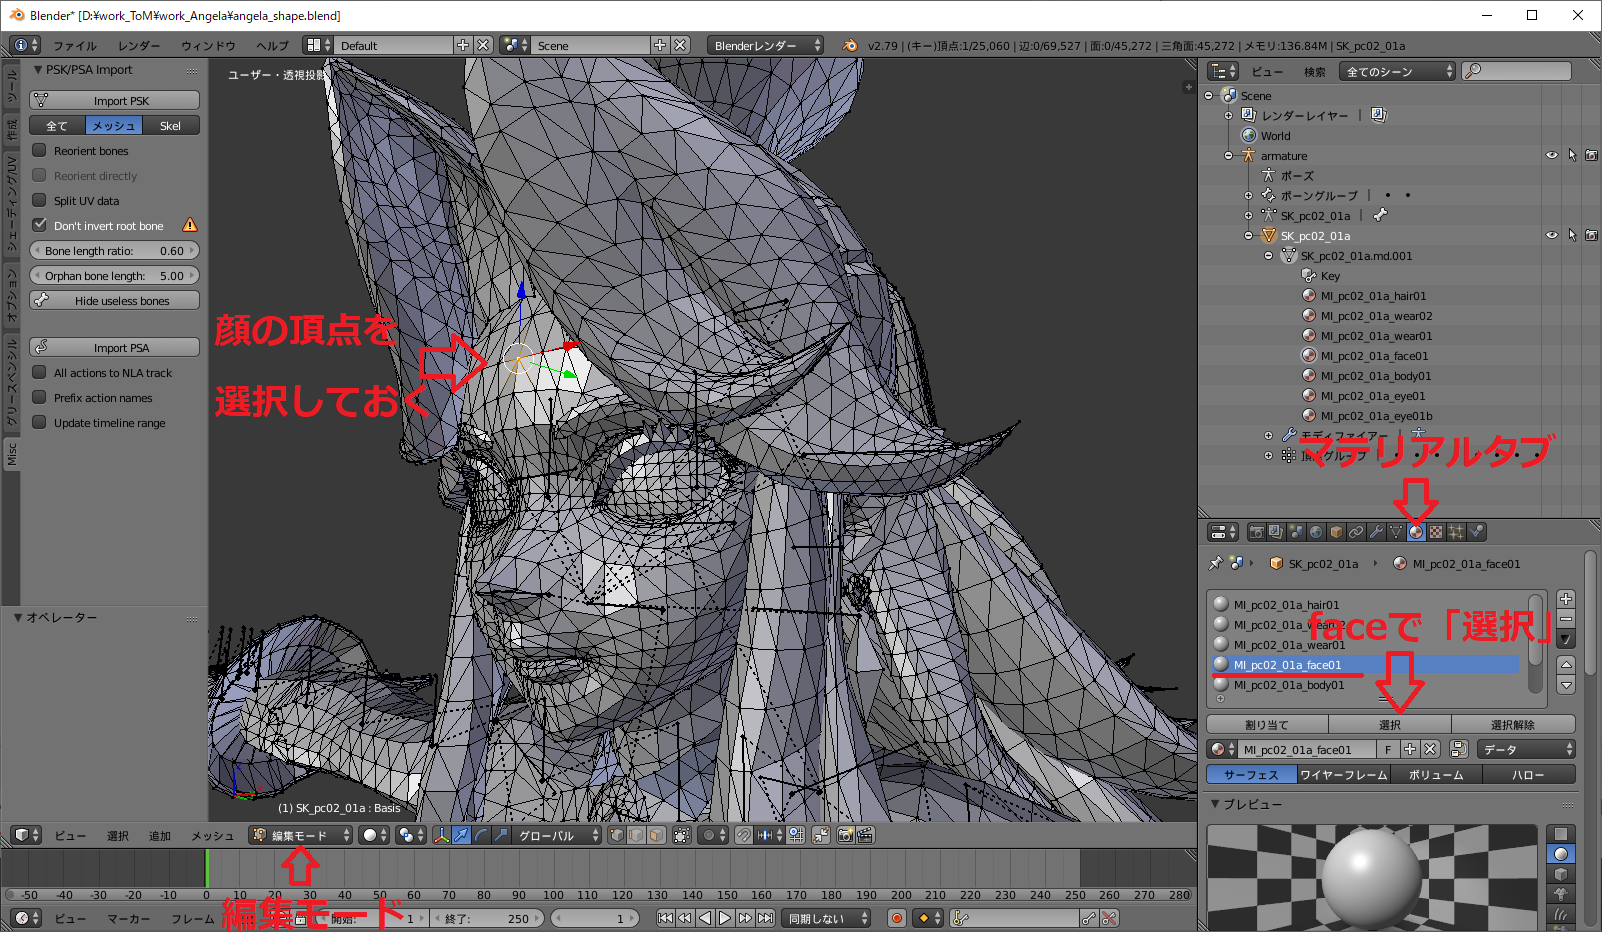Enable Update timeline range checkbox

(x=40, y=422)
